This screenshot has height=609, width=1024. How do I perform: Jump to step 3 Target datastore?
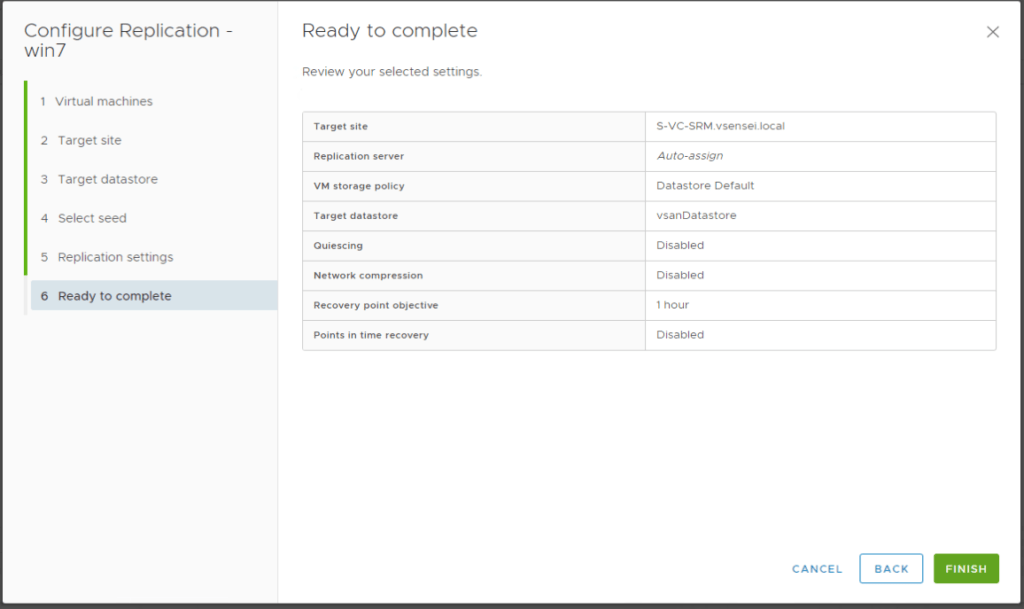click(x=107, y=179)
